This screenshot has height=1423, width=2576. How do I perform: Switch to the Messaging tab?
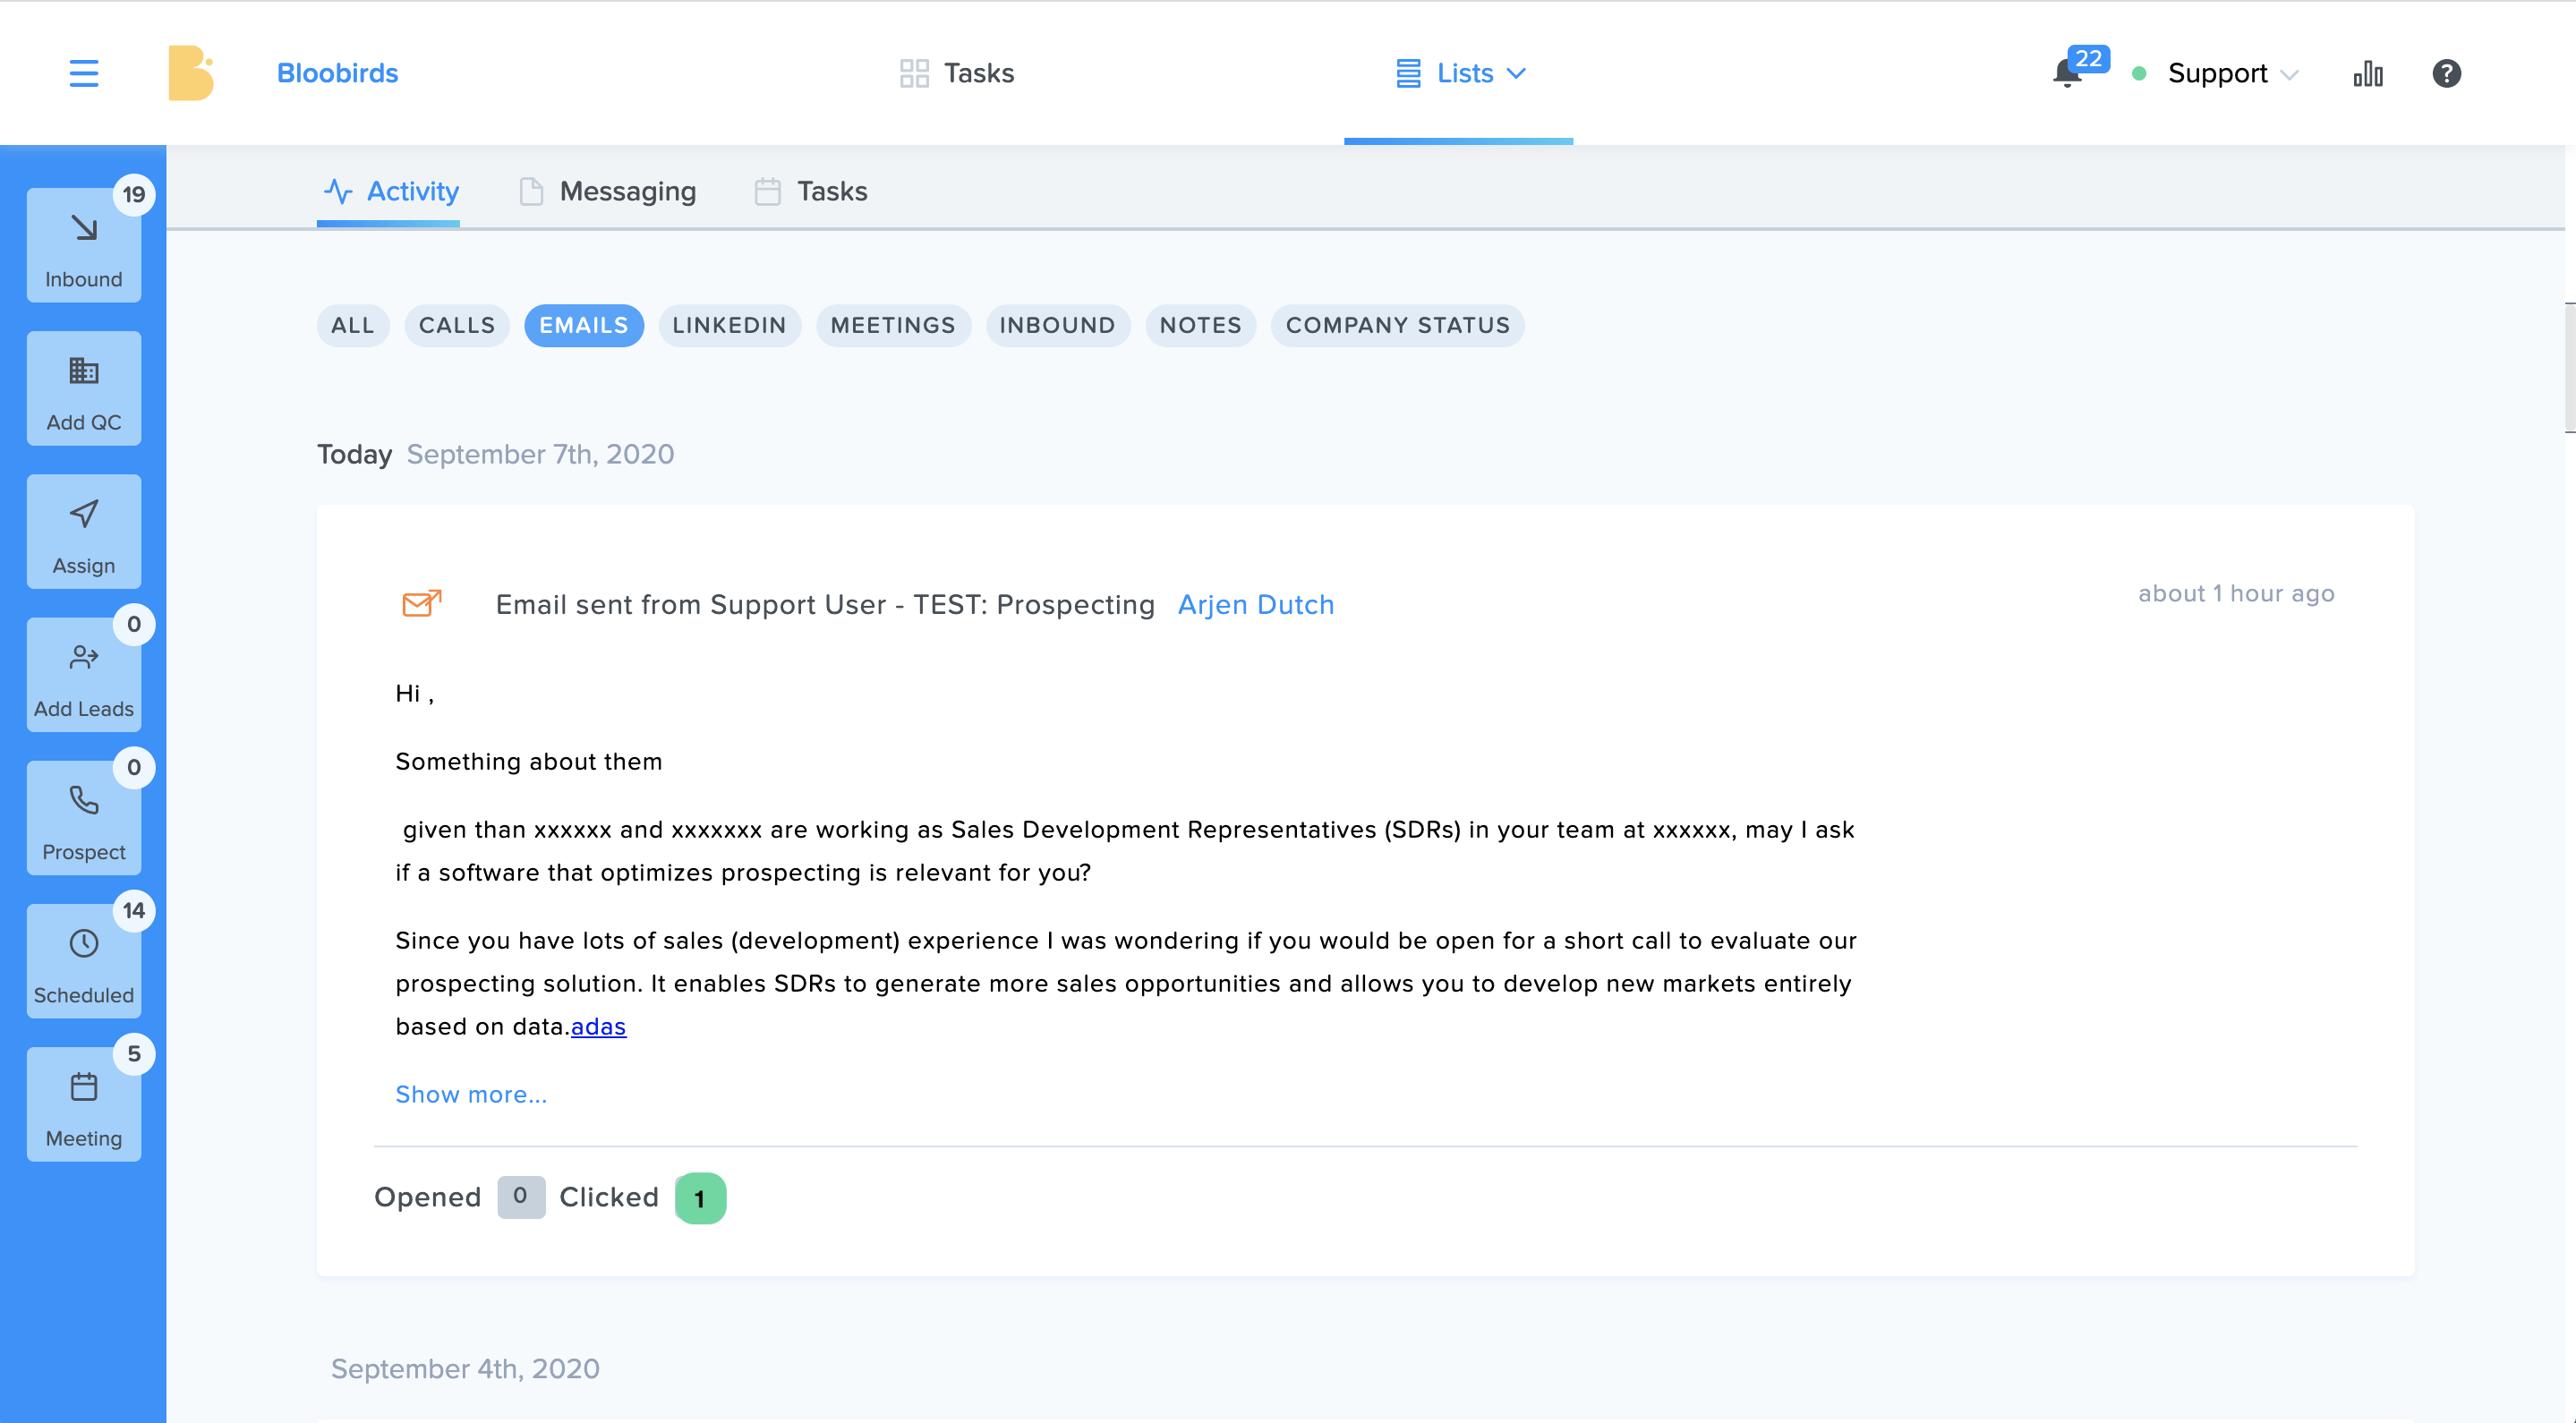click(608, 191)
